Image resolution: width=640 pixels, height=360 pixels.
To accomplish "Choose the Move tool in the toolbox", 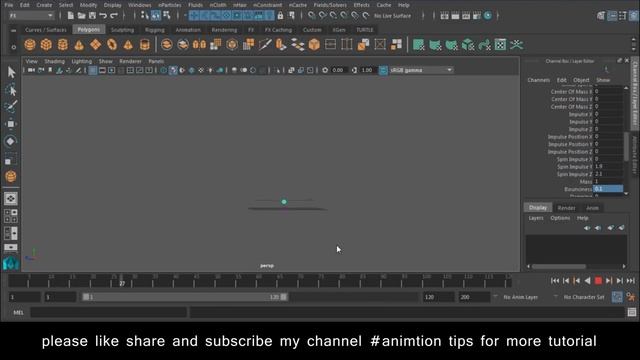I will 11,124.
